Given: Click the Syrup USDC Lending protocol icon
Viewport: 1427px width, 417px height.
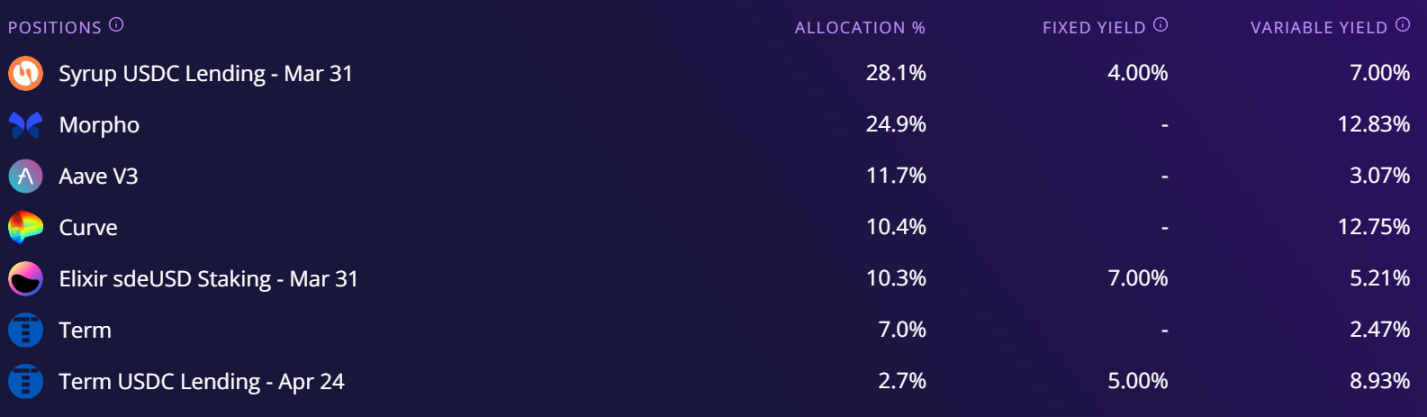Looking at the screenshot, I should point(25,74).
